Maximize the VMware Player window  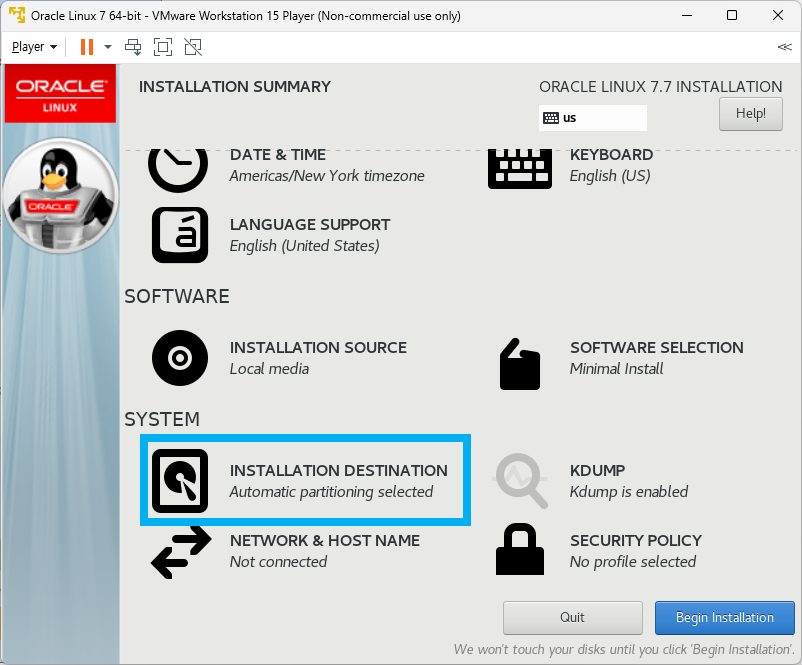click(732, 15)
